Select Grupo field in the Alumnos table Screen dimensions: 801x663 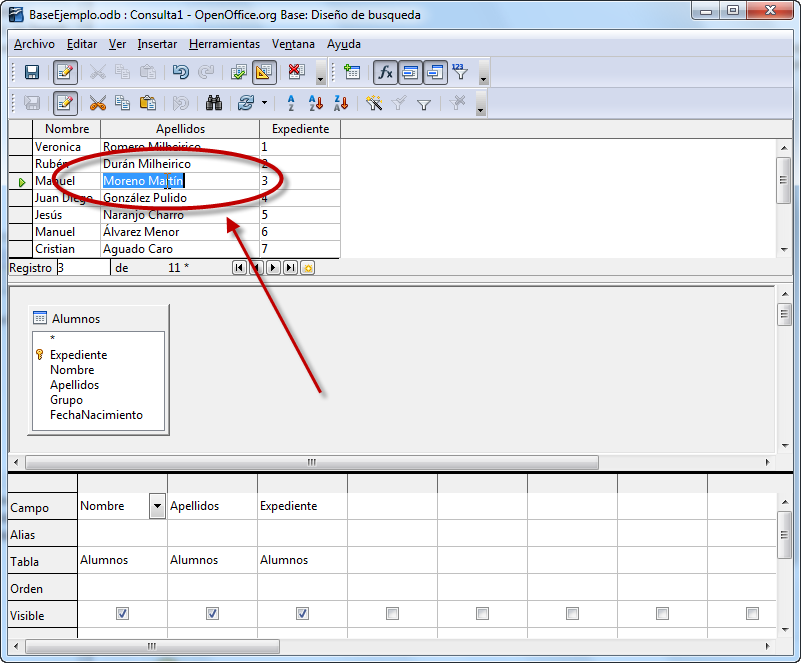coord(66,400)
